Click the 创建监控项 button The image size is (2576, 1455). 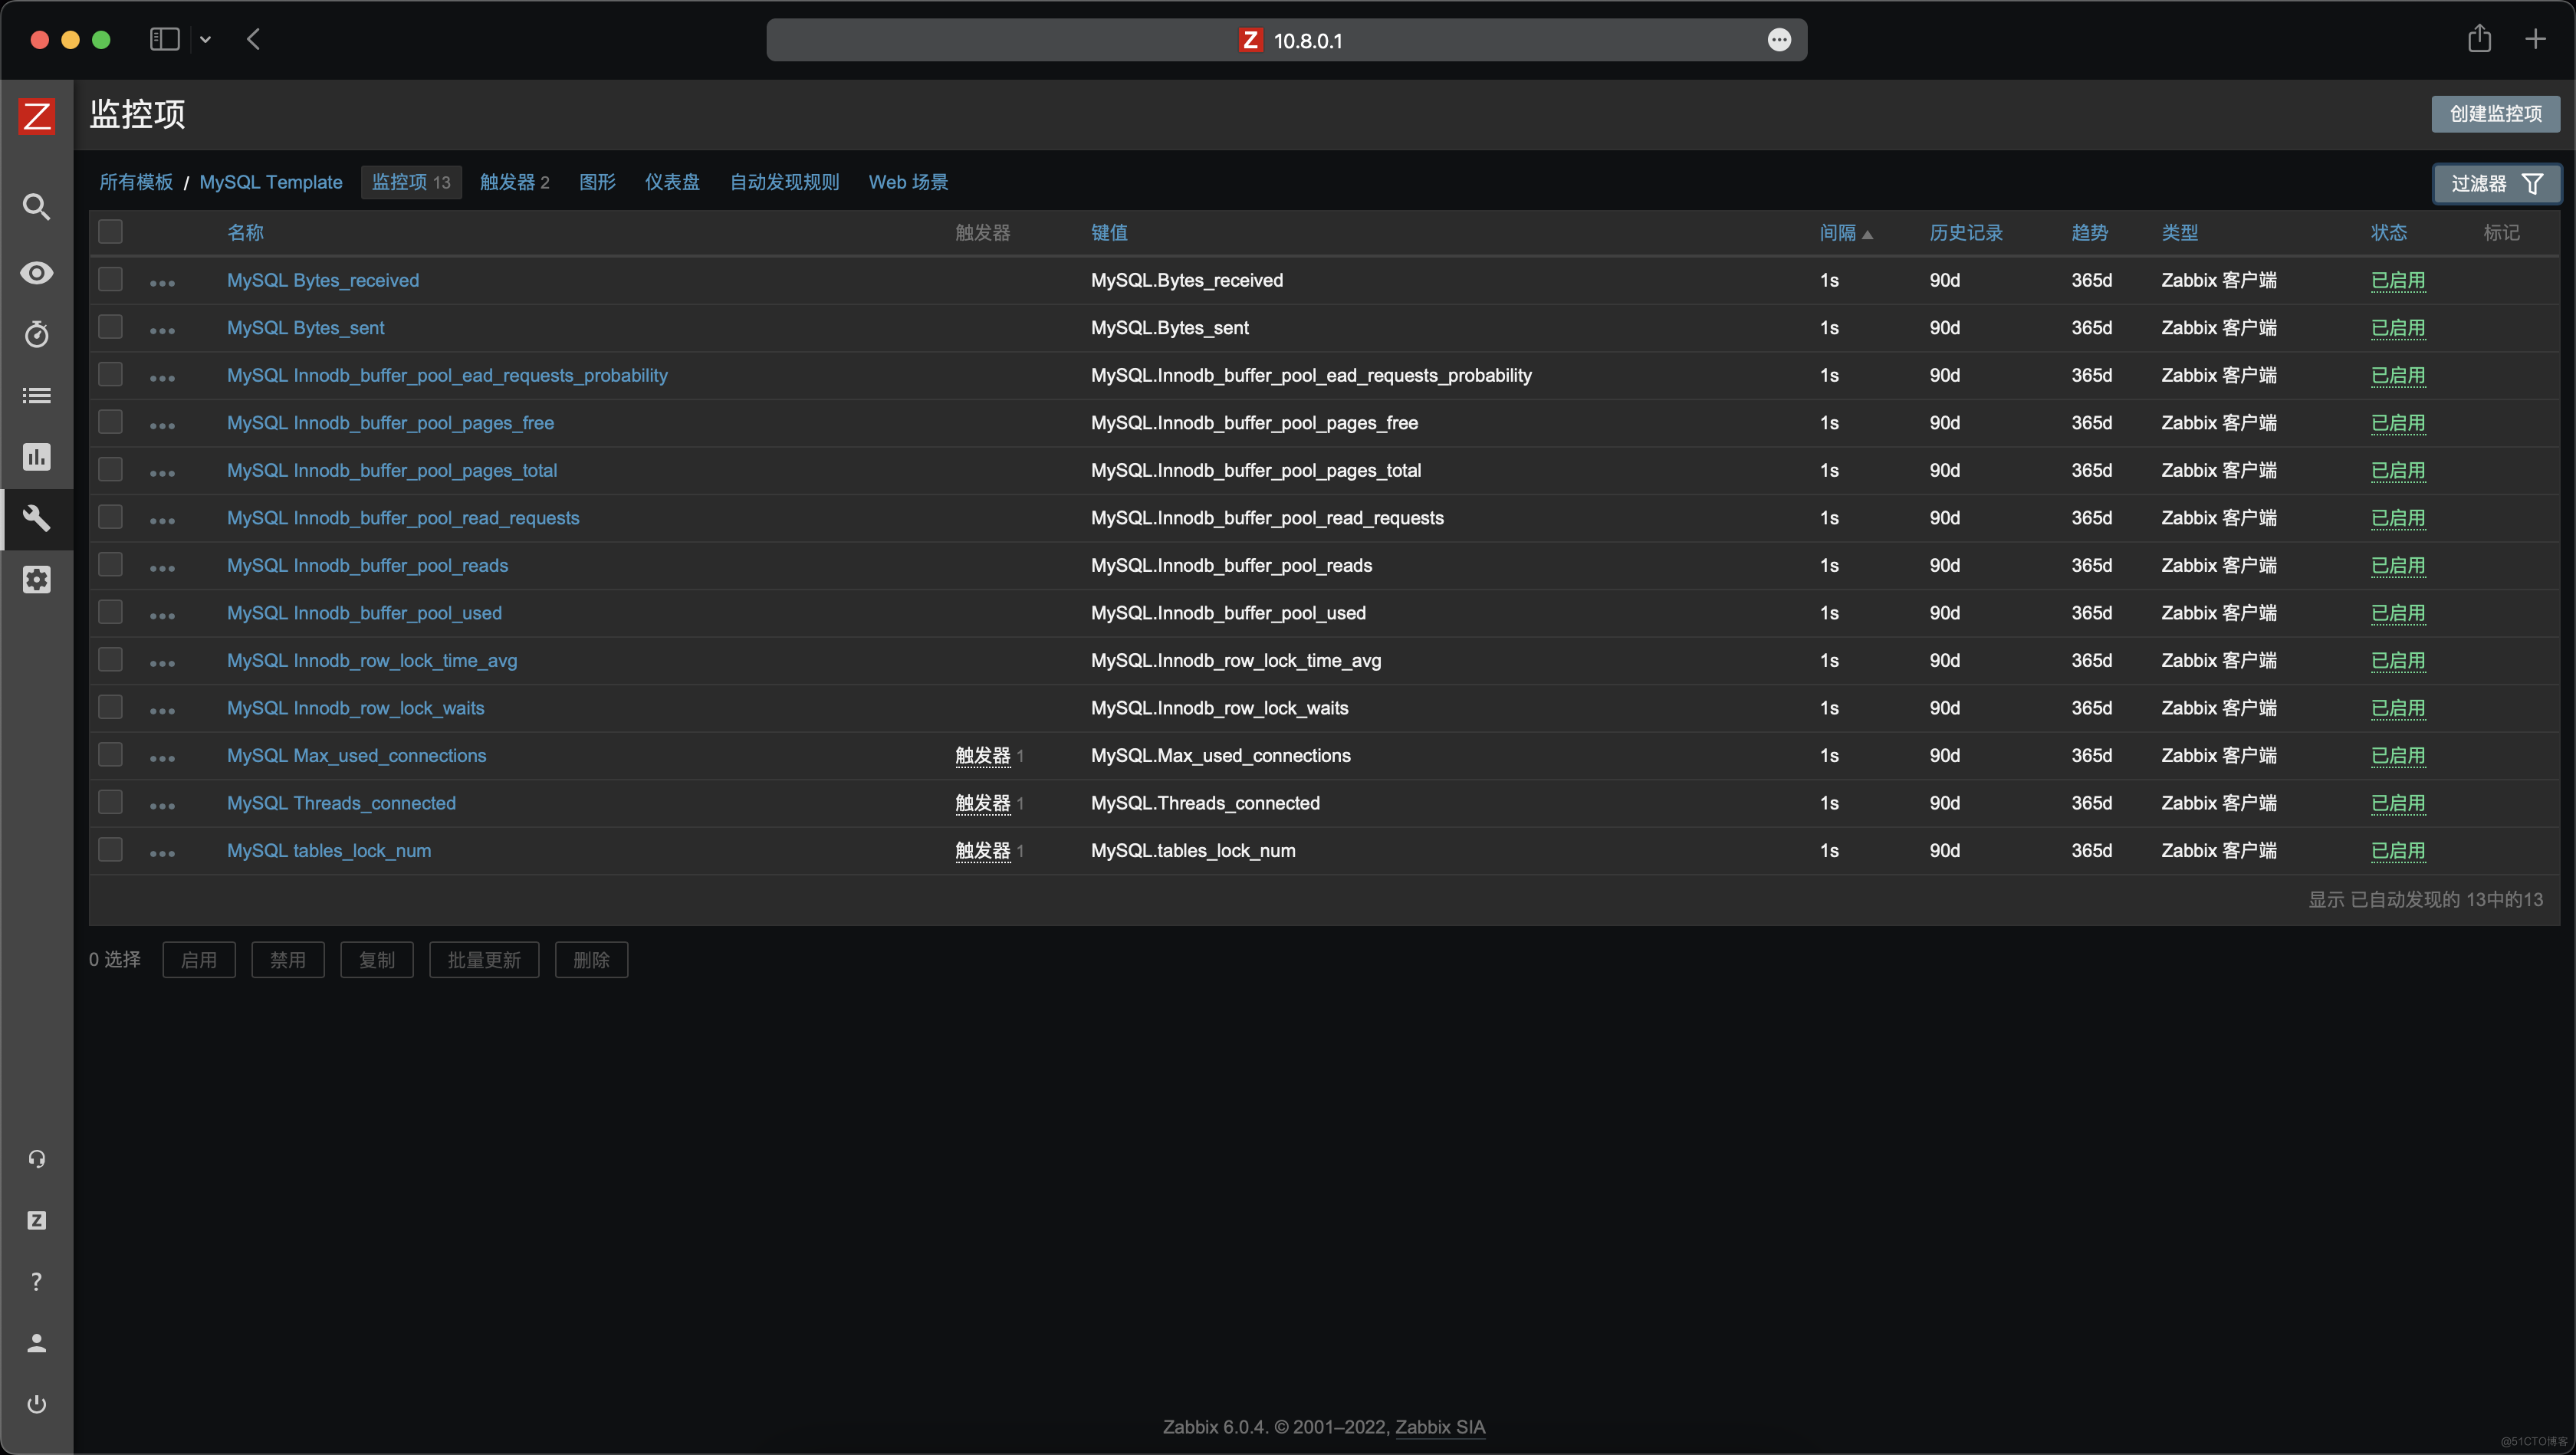(2495, 114)
